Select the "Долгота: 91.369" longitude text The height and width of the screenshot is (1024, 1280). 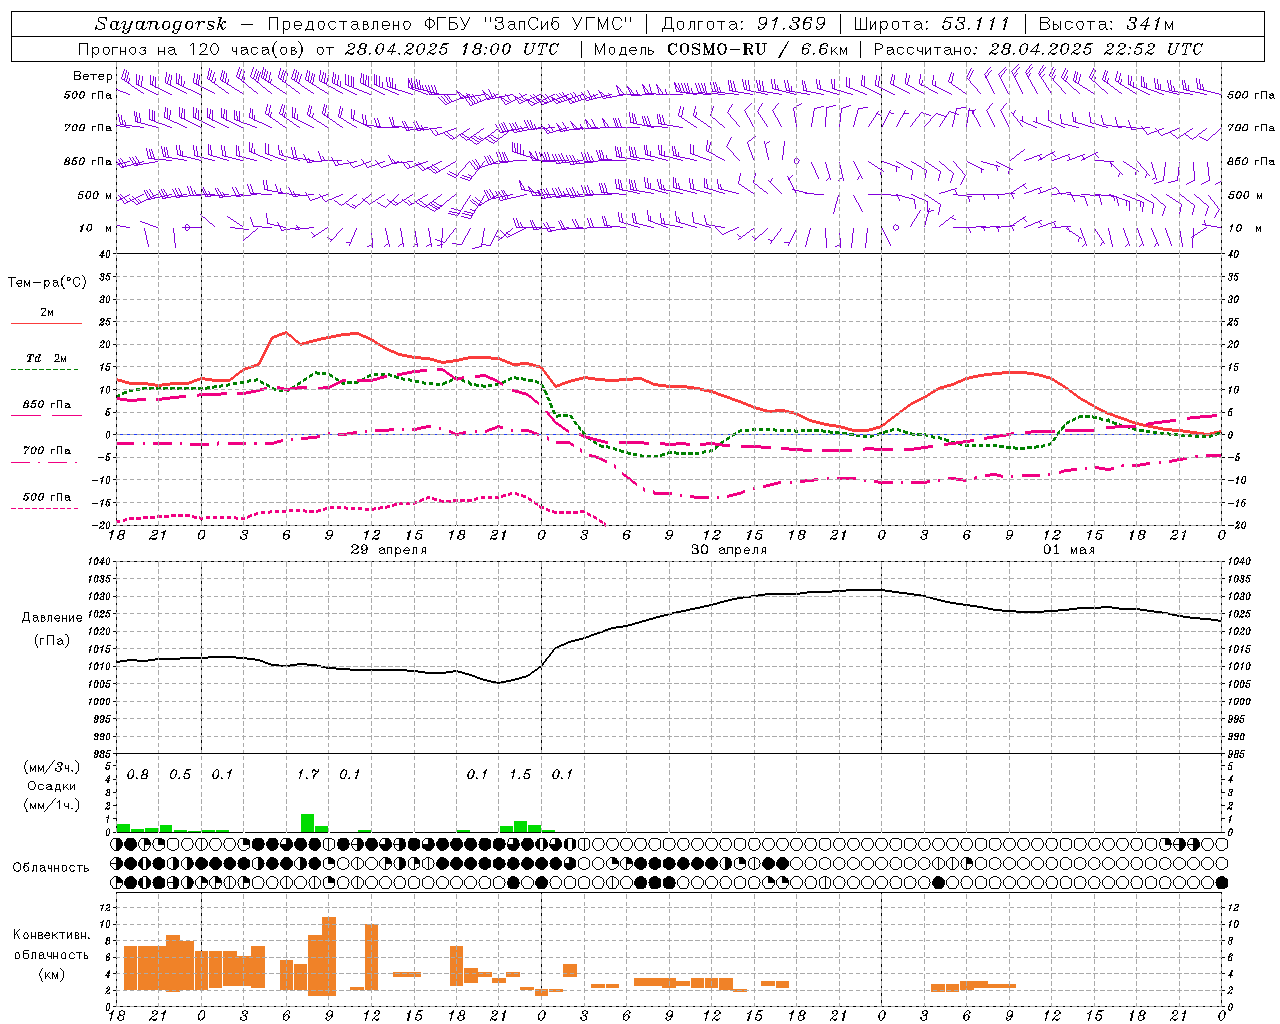[x=744, y=24]
